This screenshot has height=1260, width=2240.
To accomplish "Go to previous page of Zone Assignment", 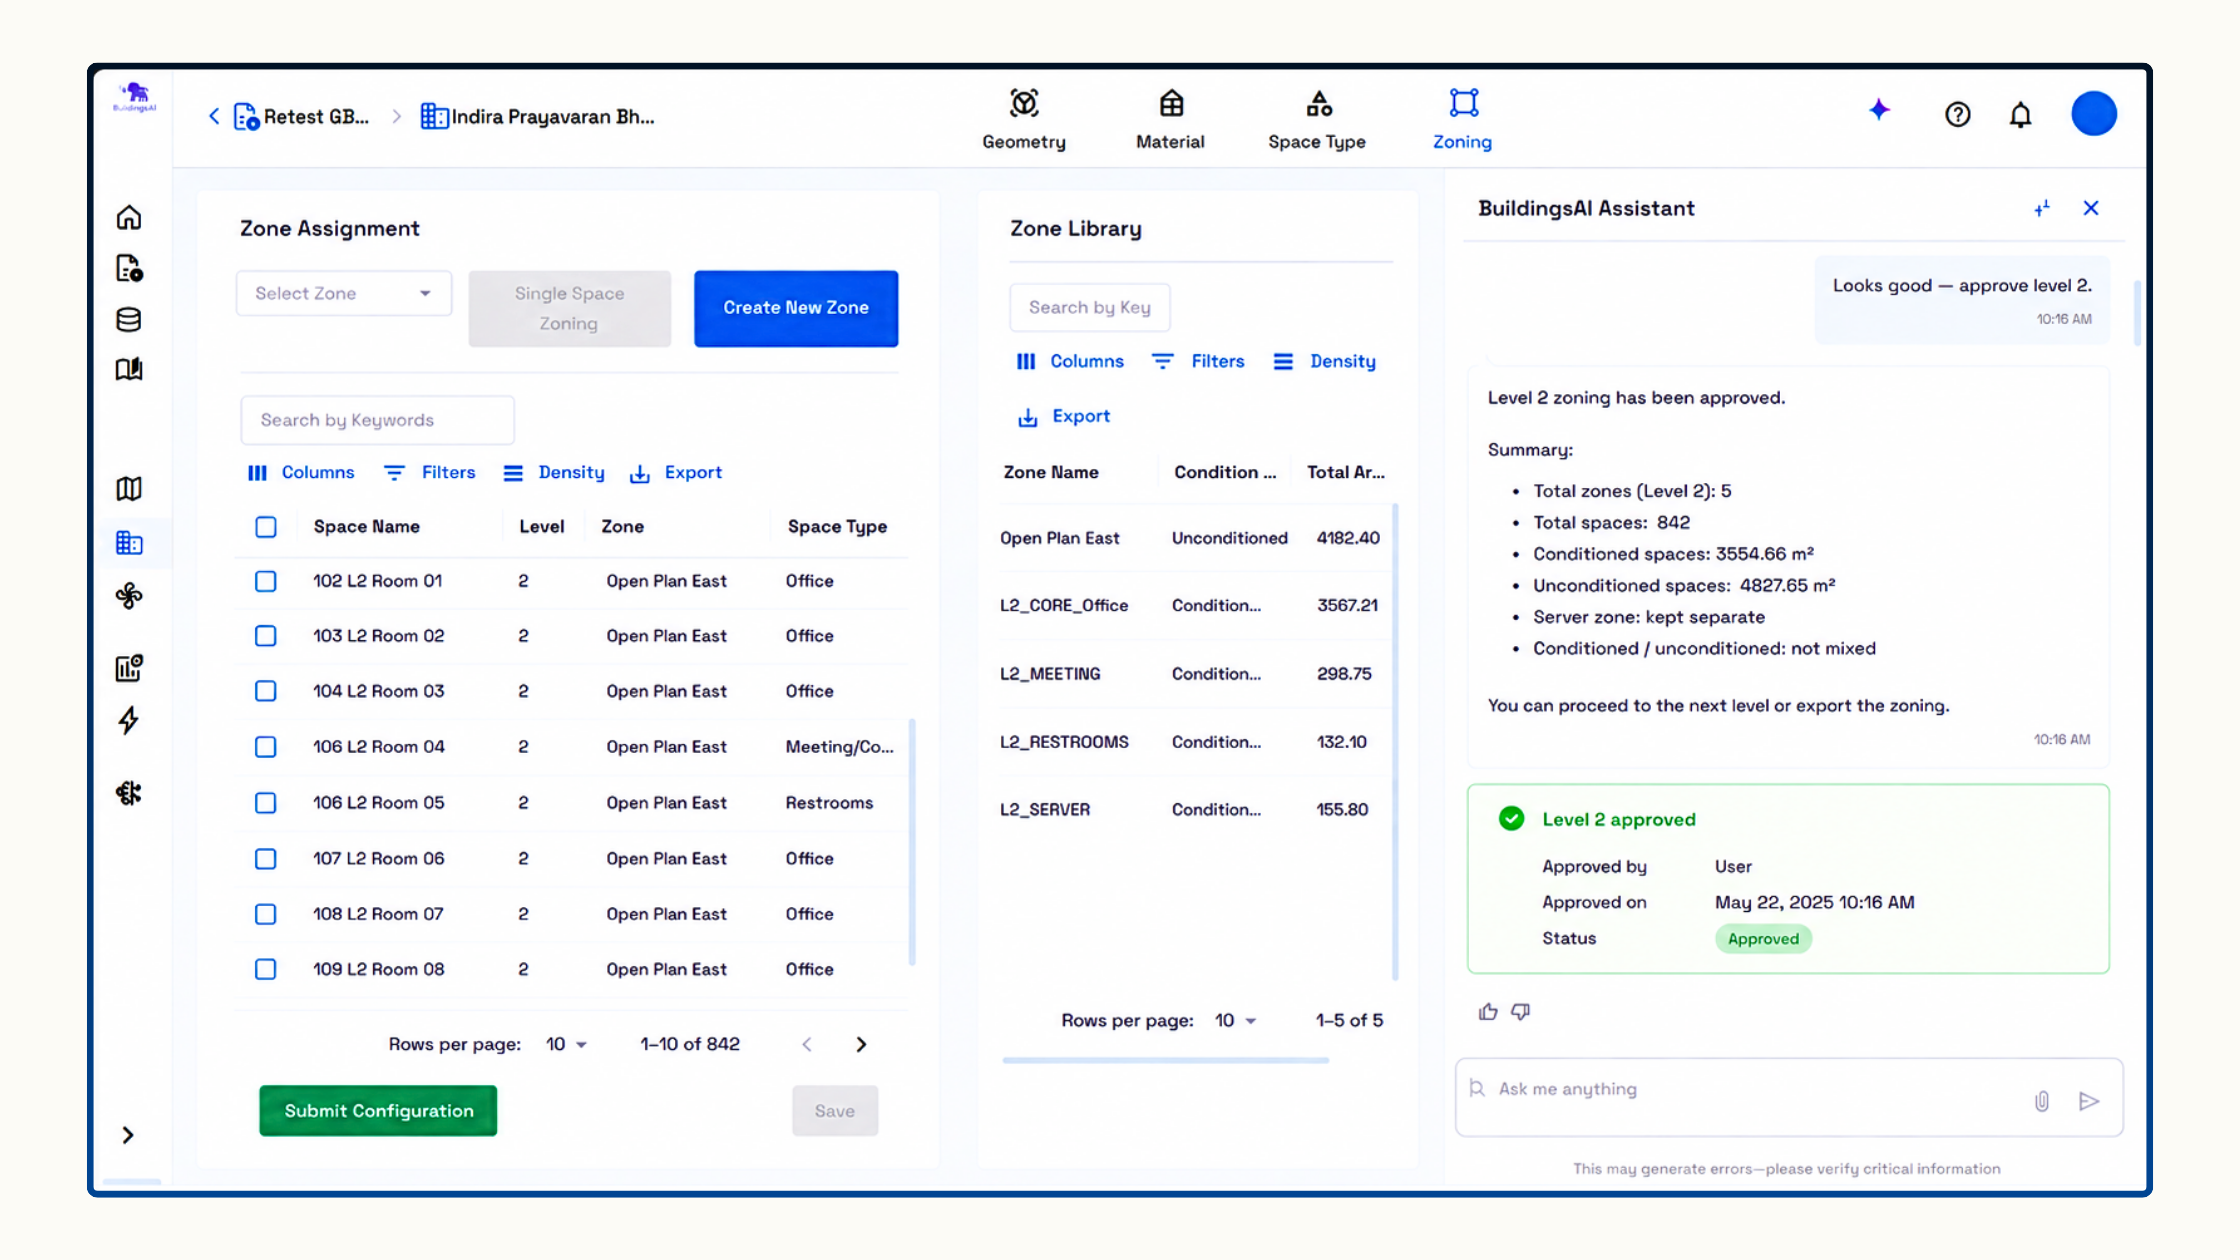I will tap(807, 1044).
